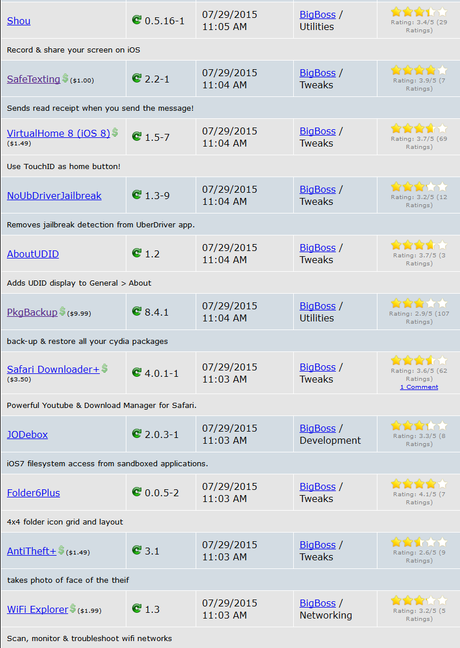Viewport: 460px width, 648px height.
Task: Click the dollar sign icon beside PkgBackup
Action: coord(62,311)
